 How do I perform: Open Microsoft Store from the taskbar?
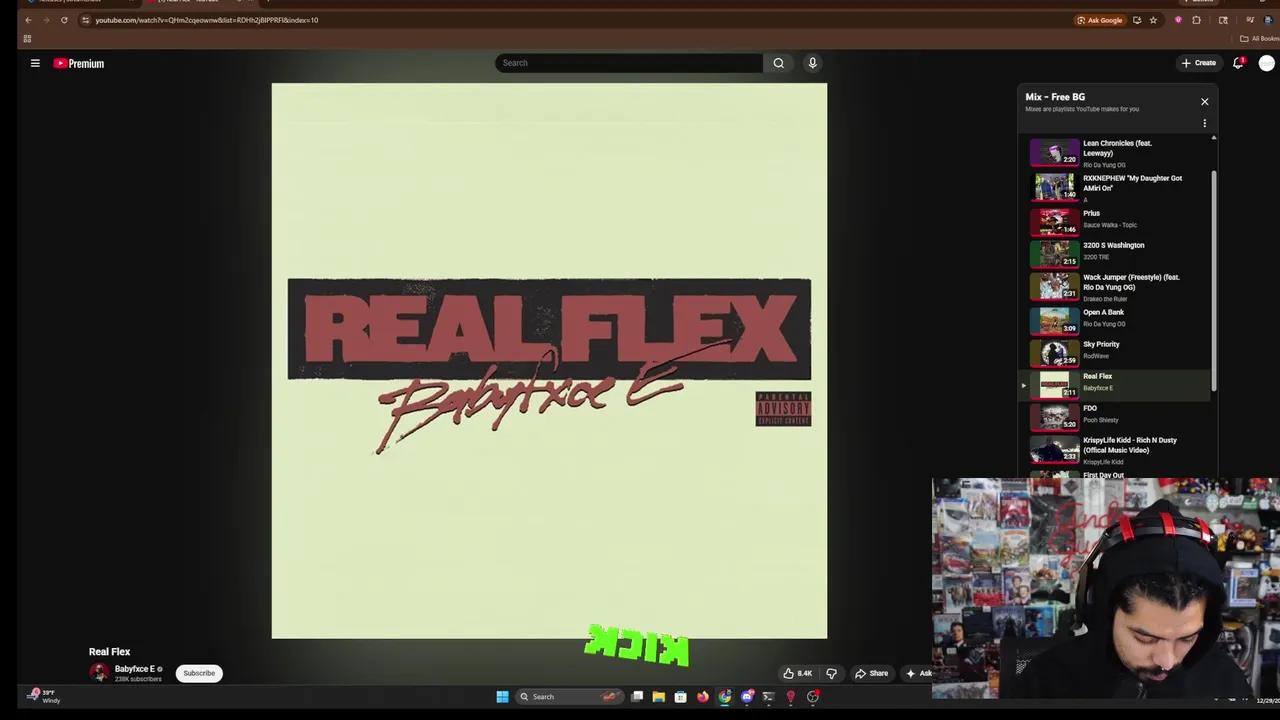pos(680,697)
